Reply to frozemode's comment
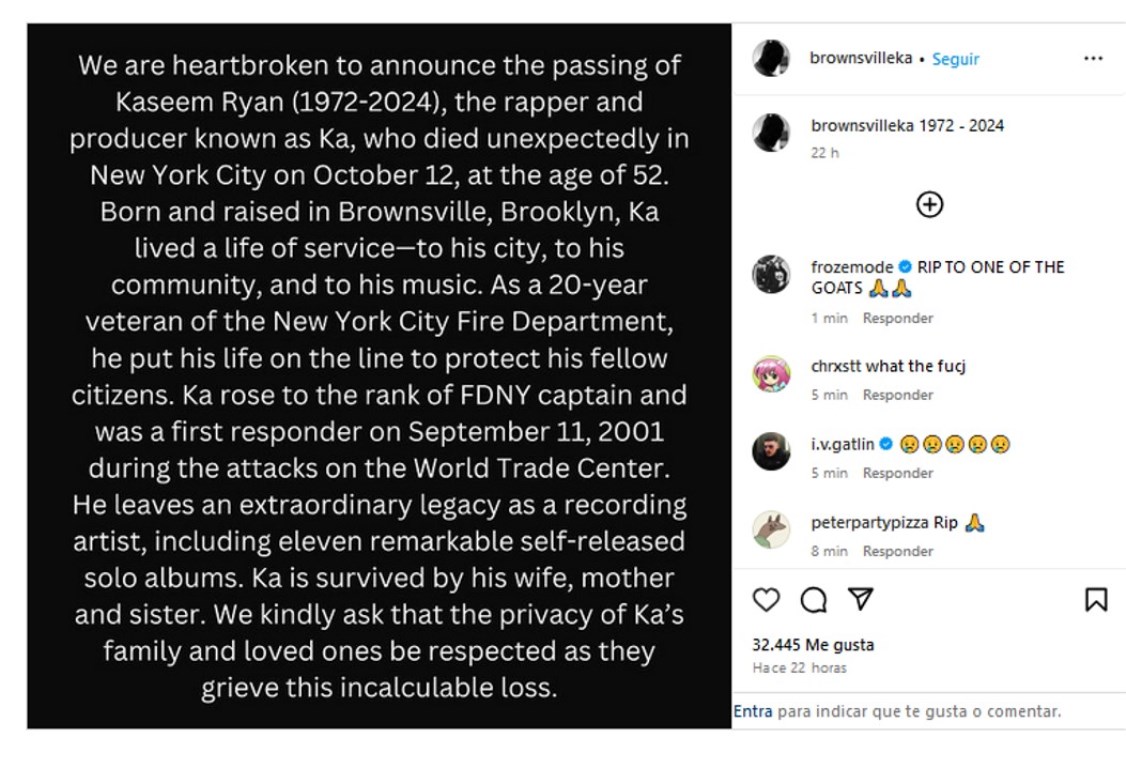 (x=898, y=318)
